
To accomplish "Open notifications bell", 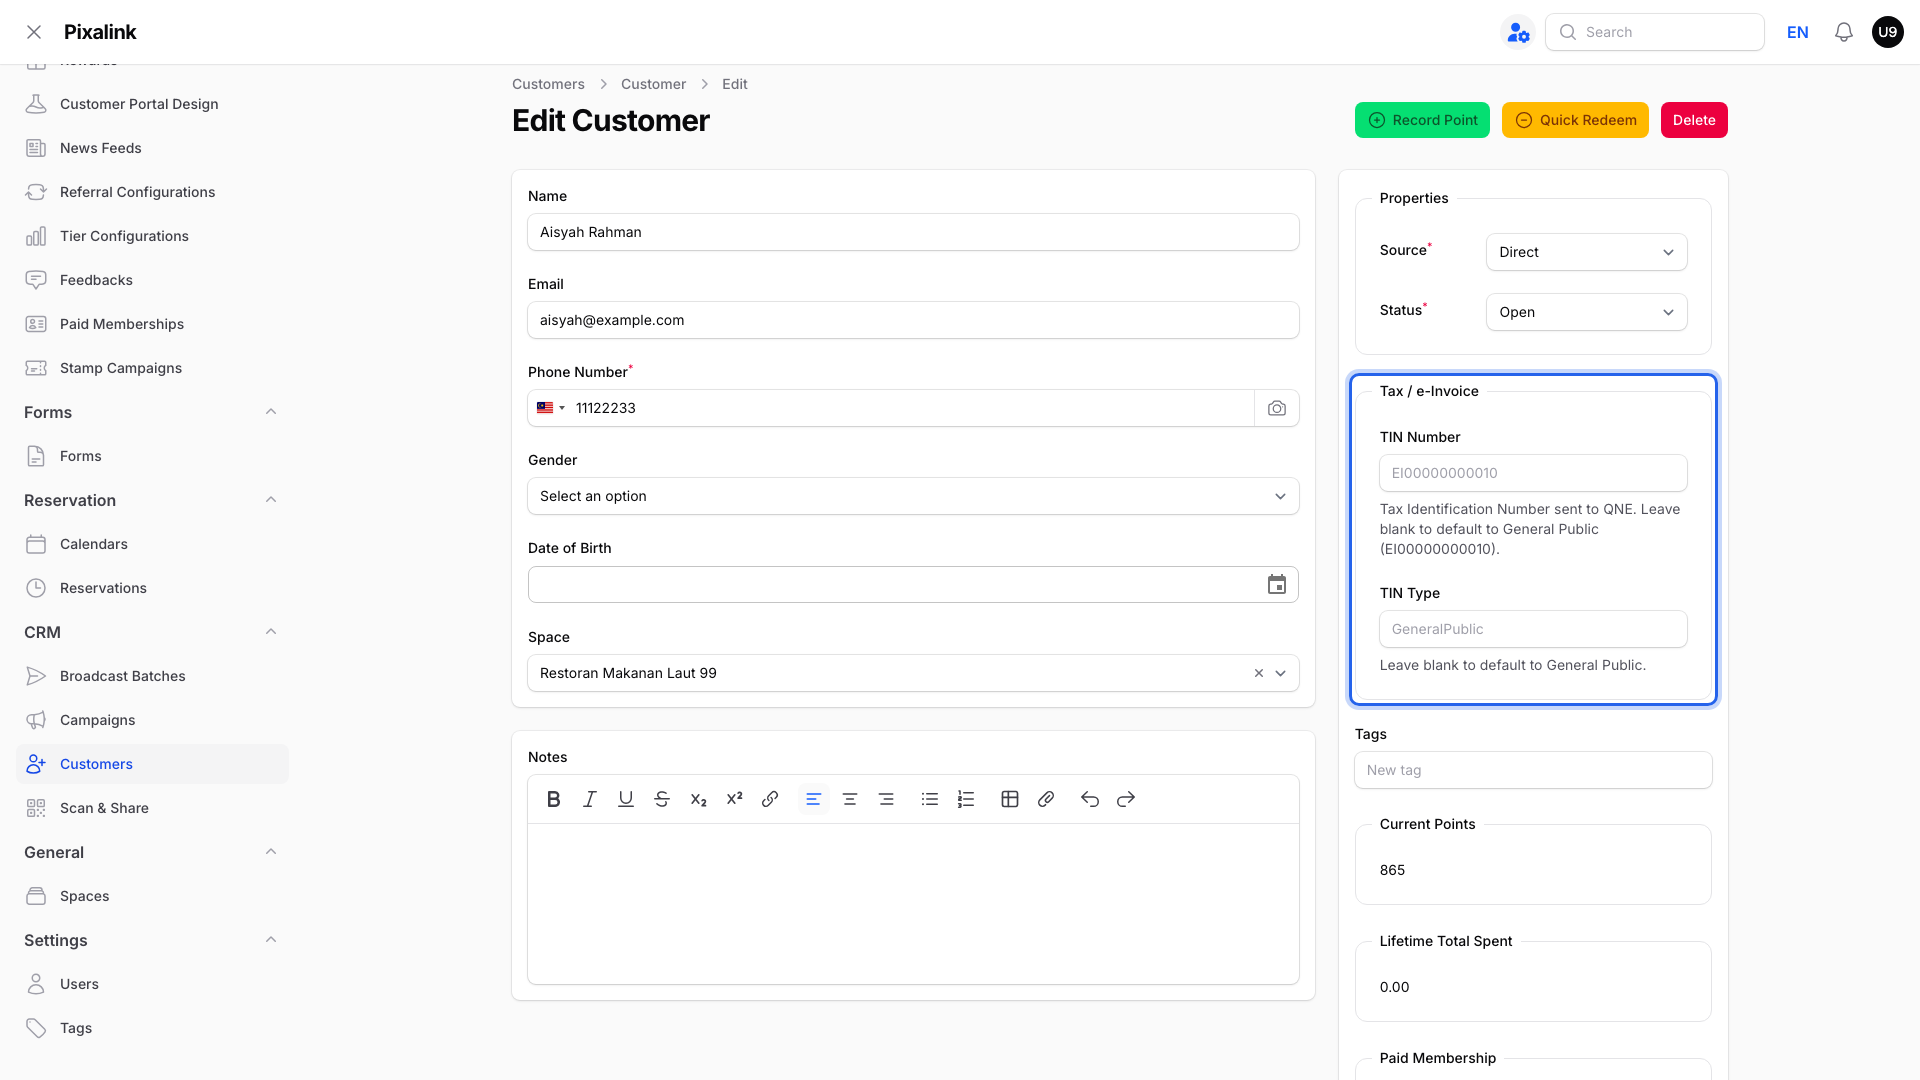I will (x=1844, y=32).
